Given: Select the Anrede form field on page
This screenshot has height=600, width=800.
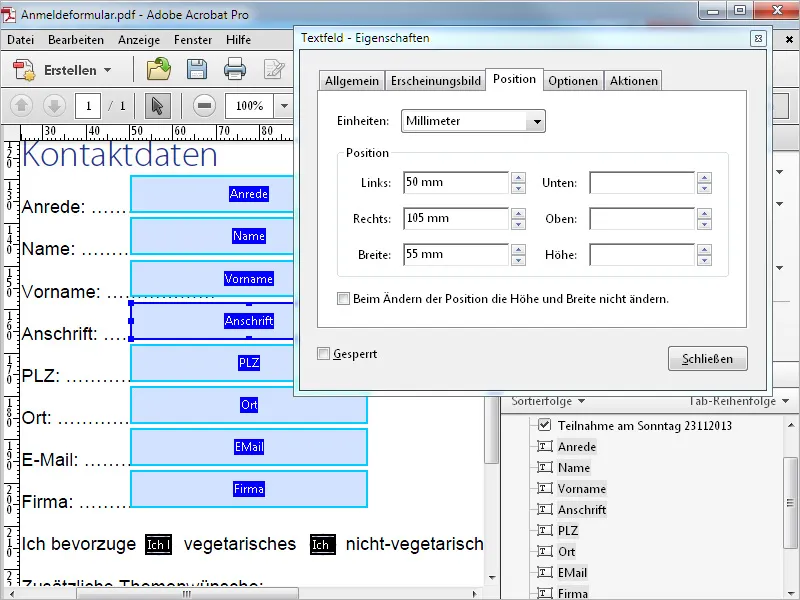Looking at the screenshot, I should pyautogui.click(x=212, y=194).
